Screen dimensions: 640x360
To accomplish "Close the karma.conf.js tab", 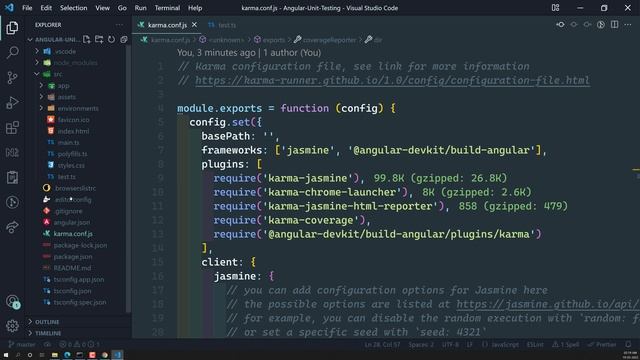I will point(195,25).
